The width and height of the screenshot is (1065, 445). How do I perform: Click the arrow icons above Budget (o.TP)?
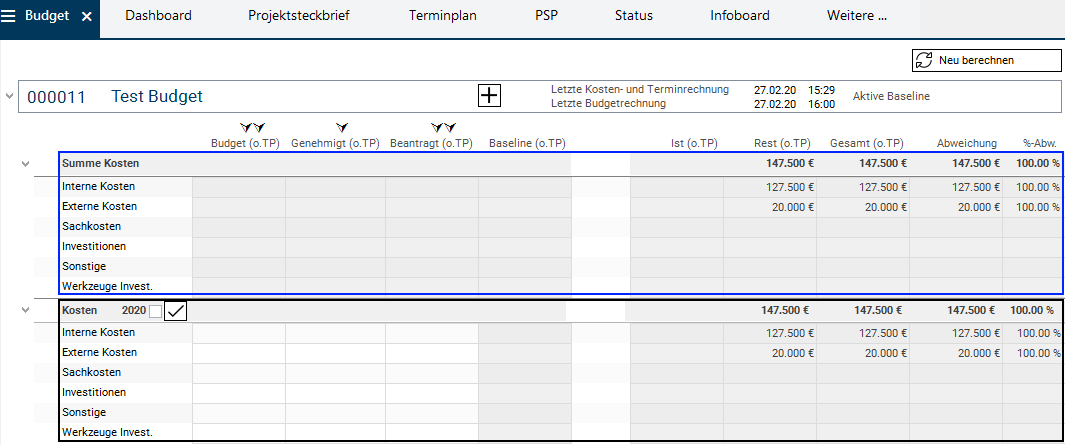coord(251,127)
